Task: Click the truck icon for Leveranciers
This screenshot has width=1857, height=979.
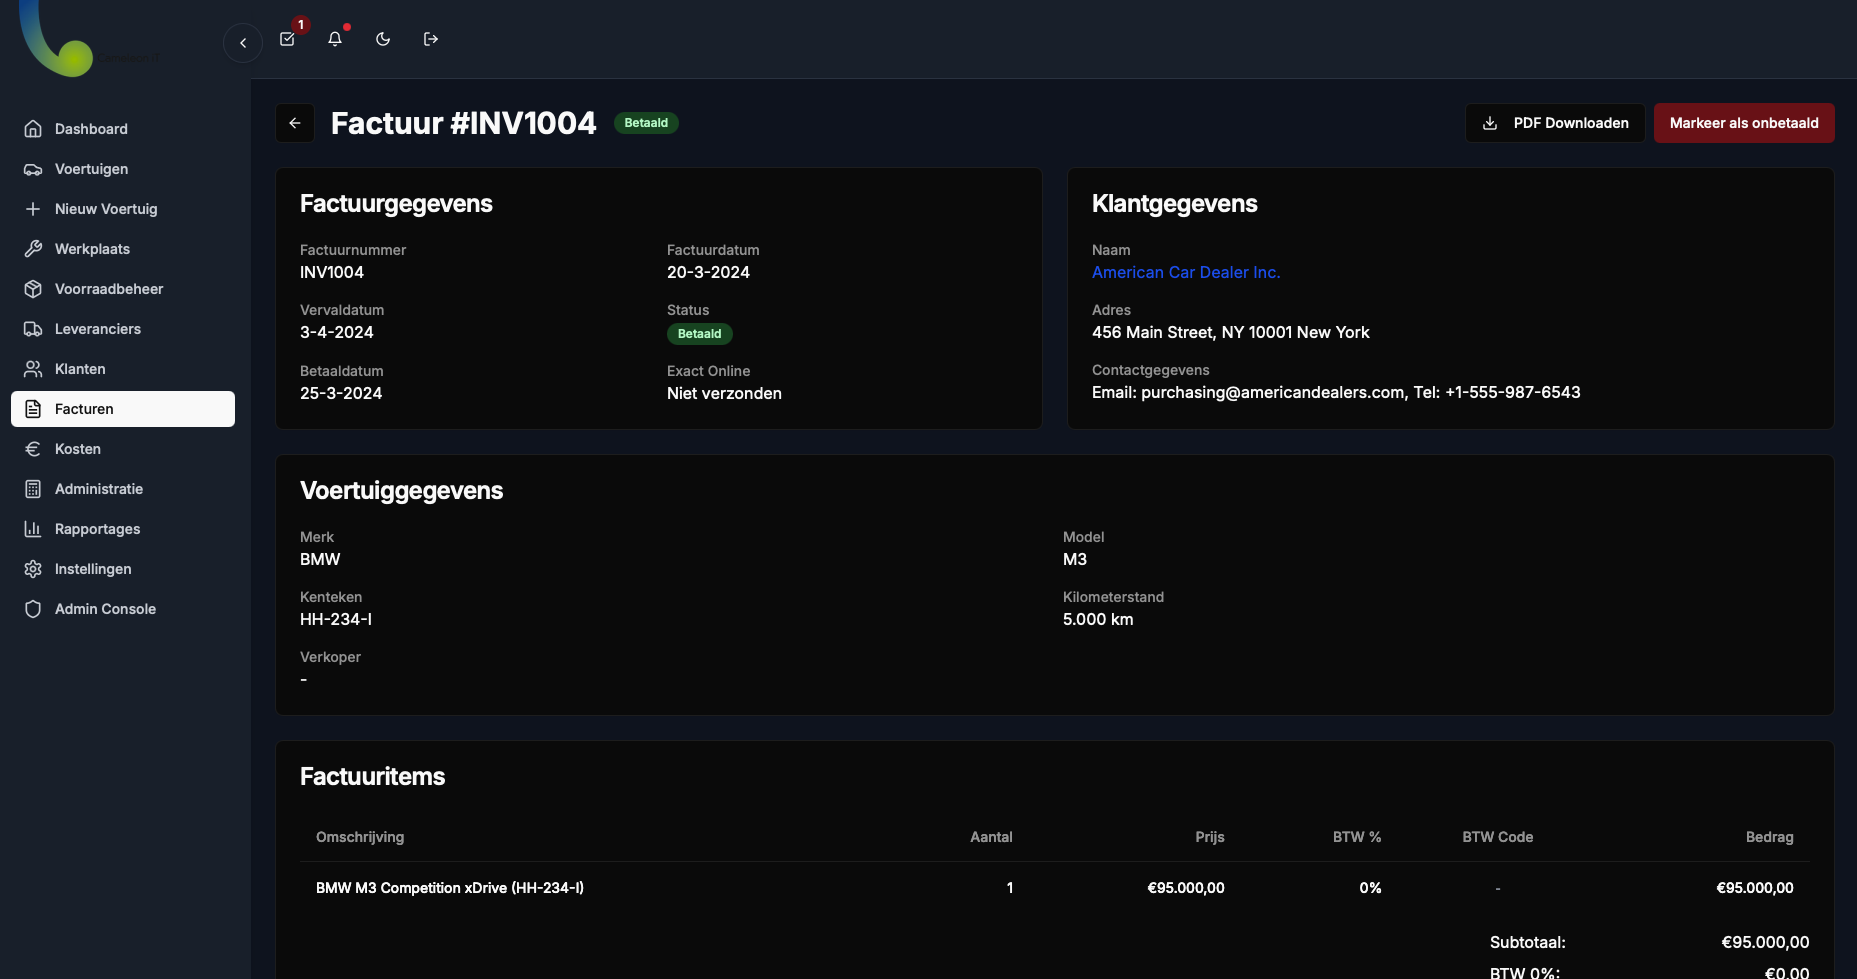Action: 33,329
